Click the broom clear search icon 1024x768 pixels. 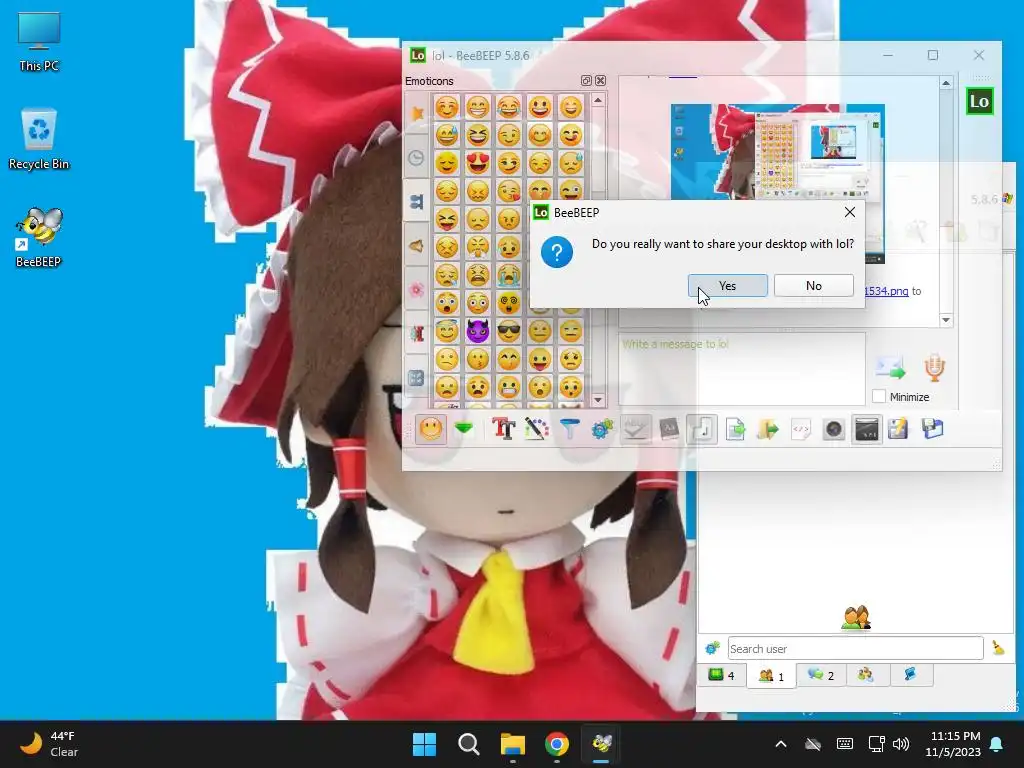pos(998,648)
